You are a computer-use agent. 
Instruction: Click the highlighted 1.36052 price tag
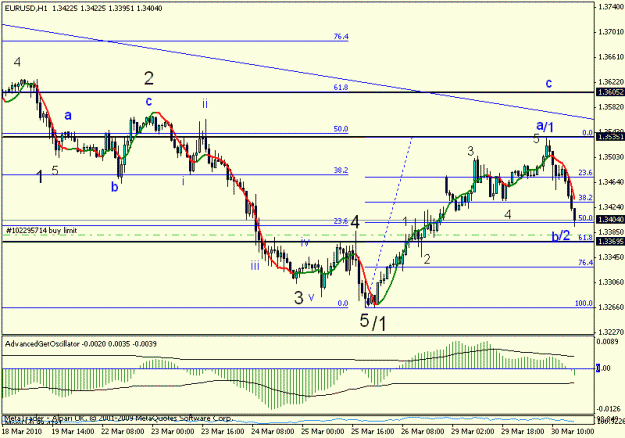click(609, 92)
